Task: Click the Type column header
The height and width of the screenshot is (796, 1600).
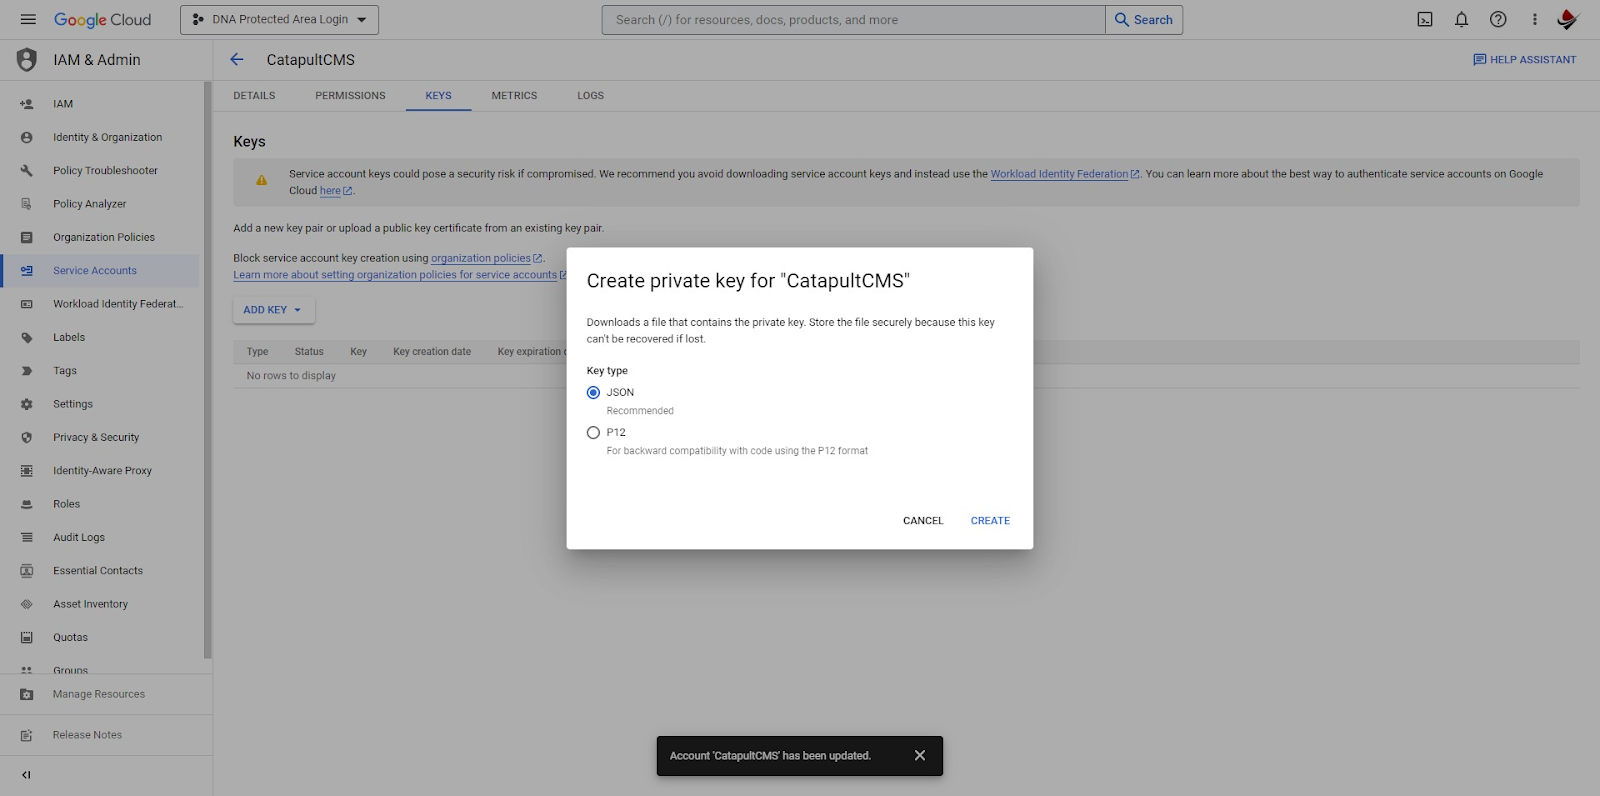Action: [x=258, y=352]
